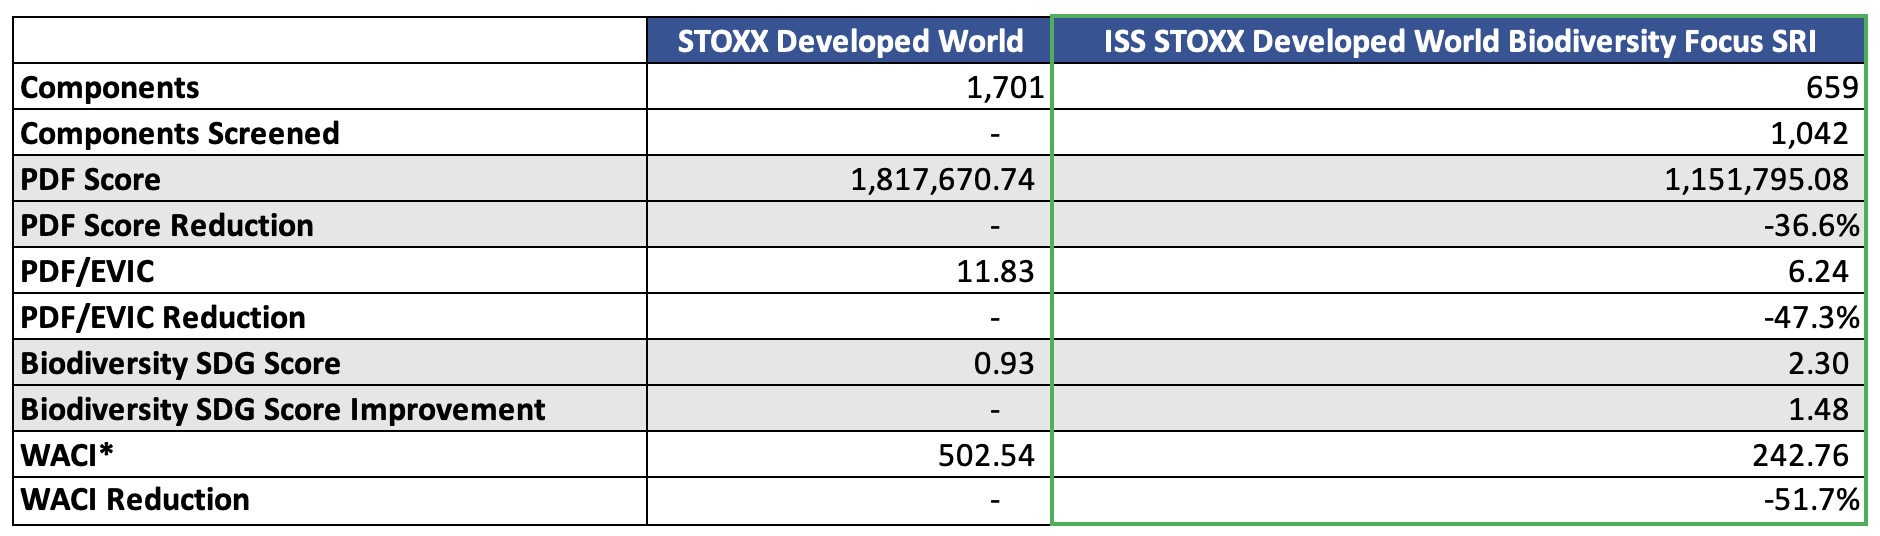Click the -47.3% reduction value
The image size is (1880, 536).
tap(1812, 318)
